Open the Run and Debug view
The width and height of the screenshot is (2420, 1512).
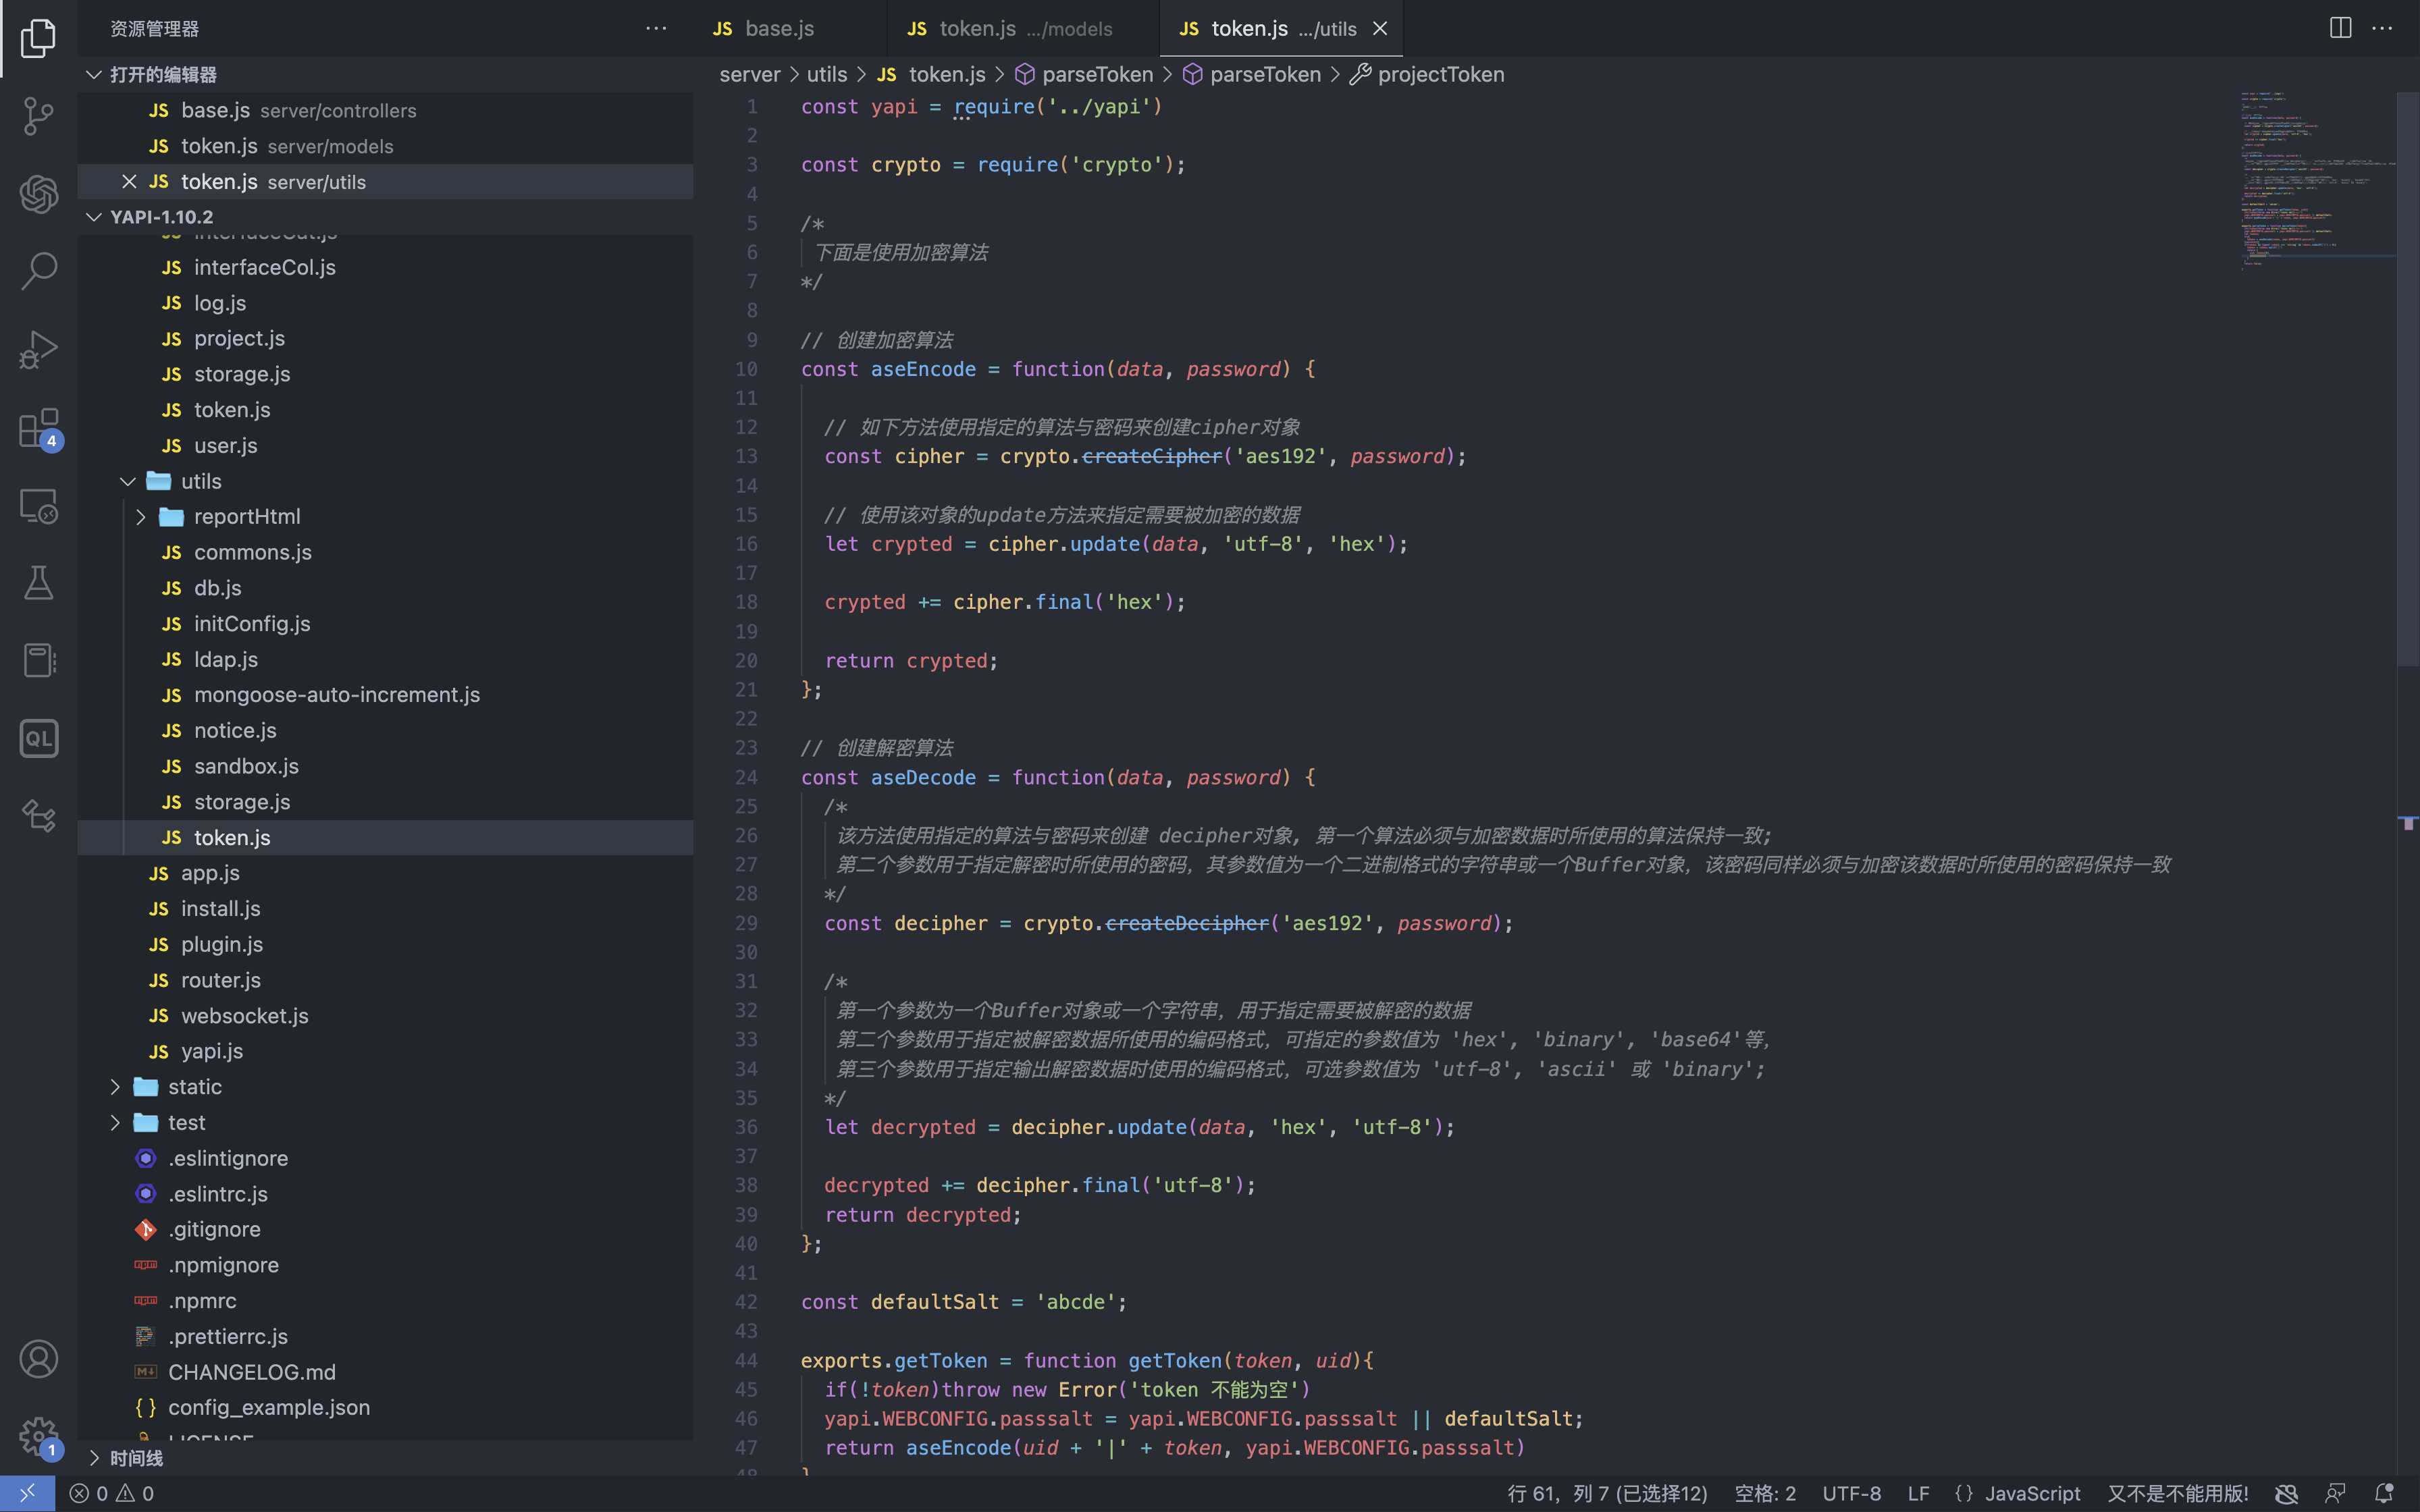pyautogui.click(x=38, y=349)
